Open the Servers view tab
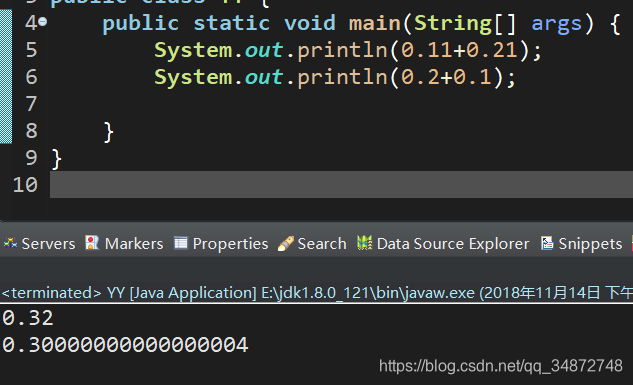Image resolution: width=633 pixels, height=385 pixels. pos(39,244)
